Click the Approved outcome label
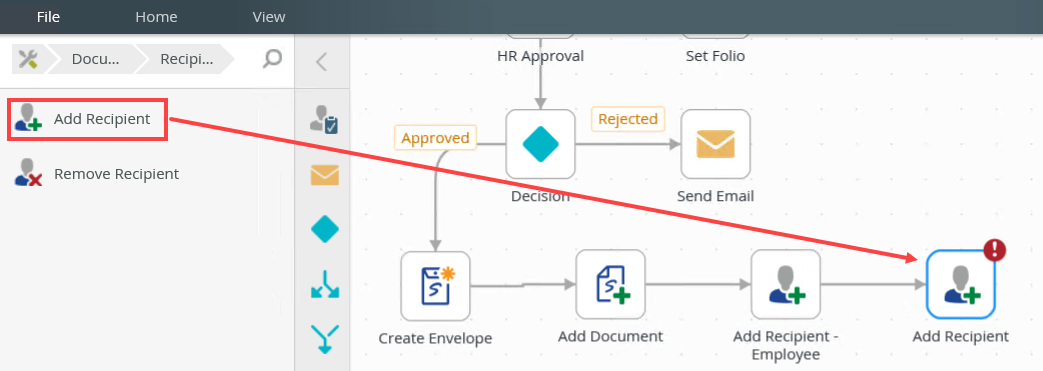 [435, 138]
